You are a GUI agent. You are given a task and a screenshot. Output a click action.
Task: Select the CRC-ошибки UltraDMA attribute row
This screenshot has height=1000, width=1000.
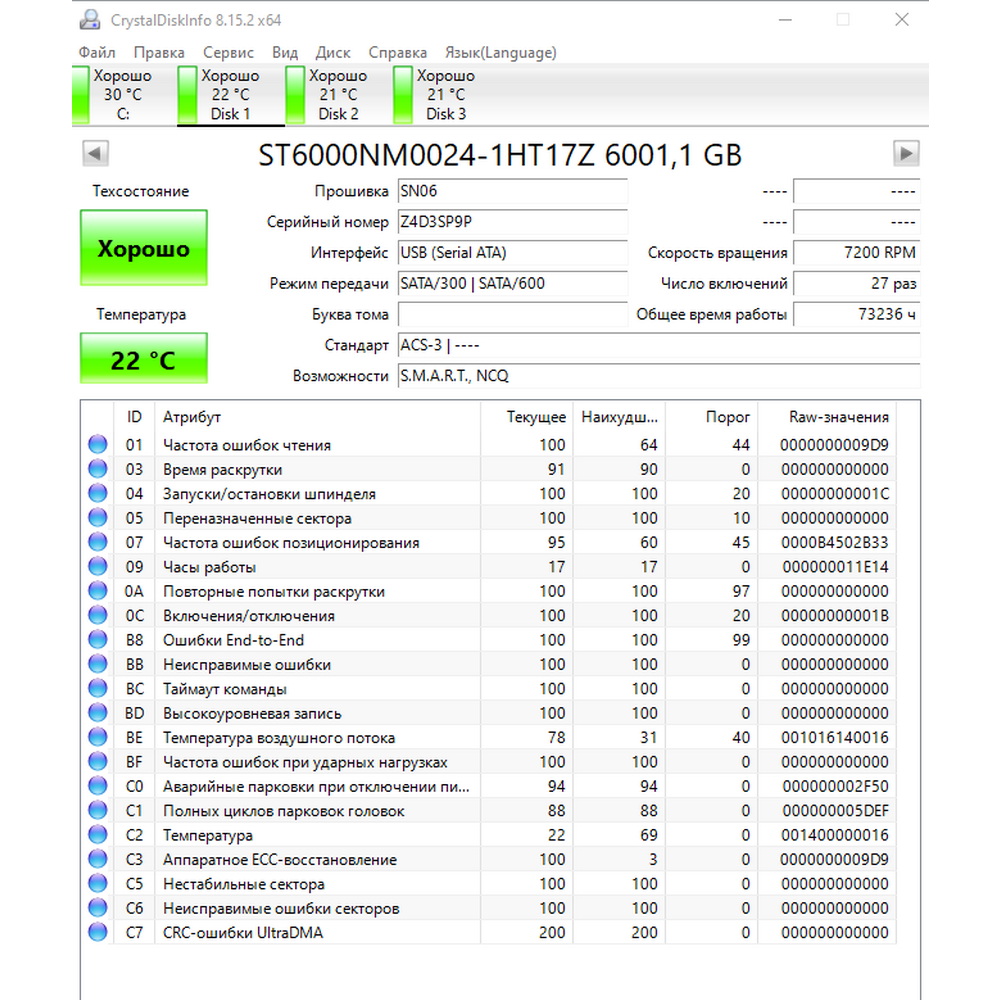point(490,932)
